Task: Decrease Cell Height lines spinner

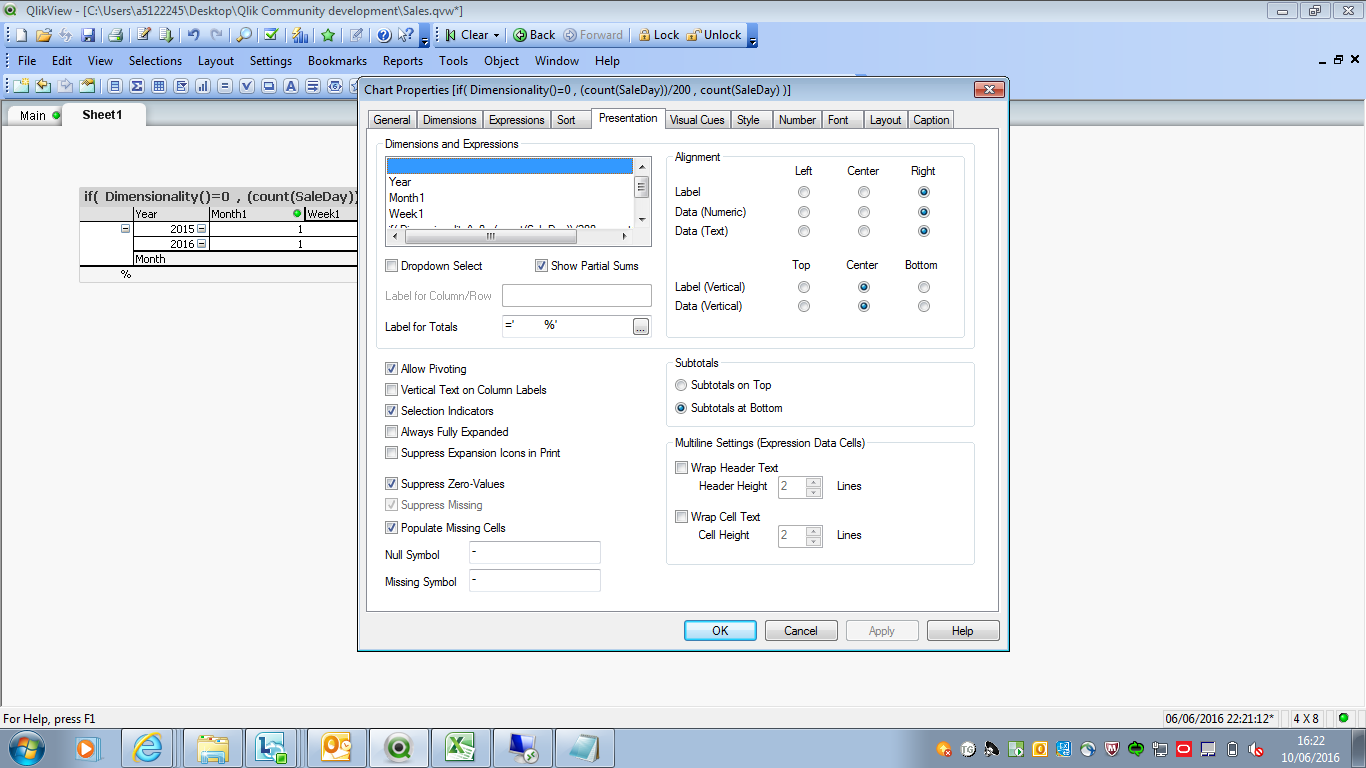Action: (814, 541)
